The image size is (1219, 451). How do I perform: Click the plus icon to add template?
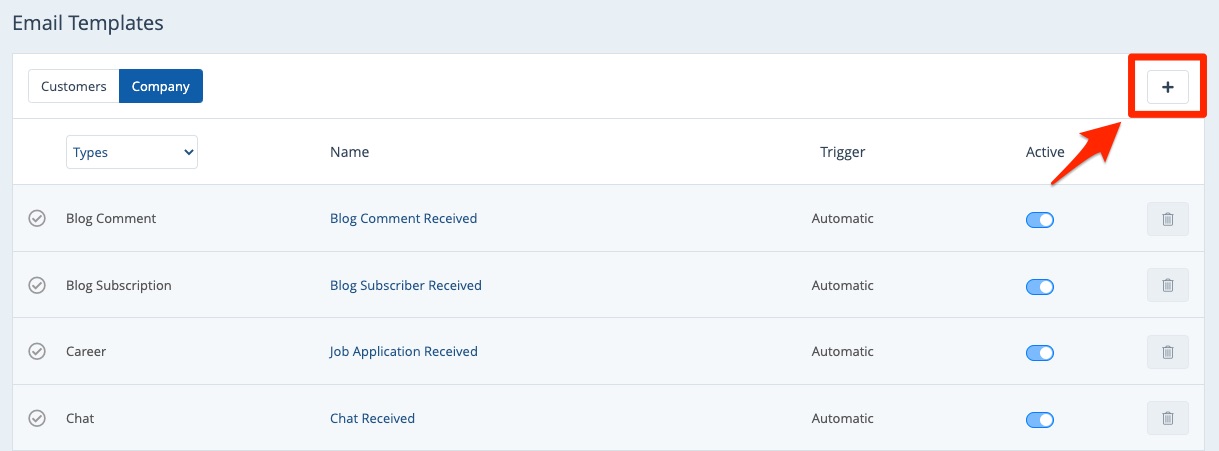tap(1167, 87)
